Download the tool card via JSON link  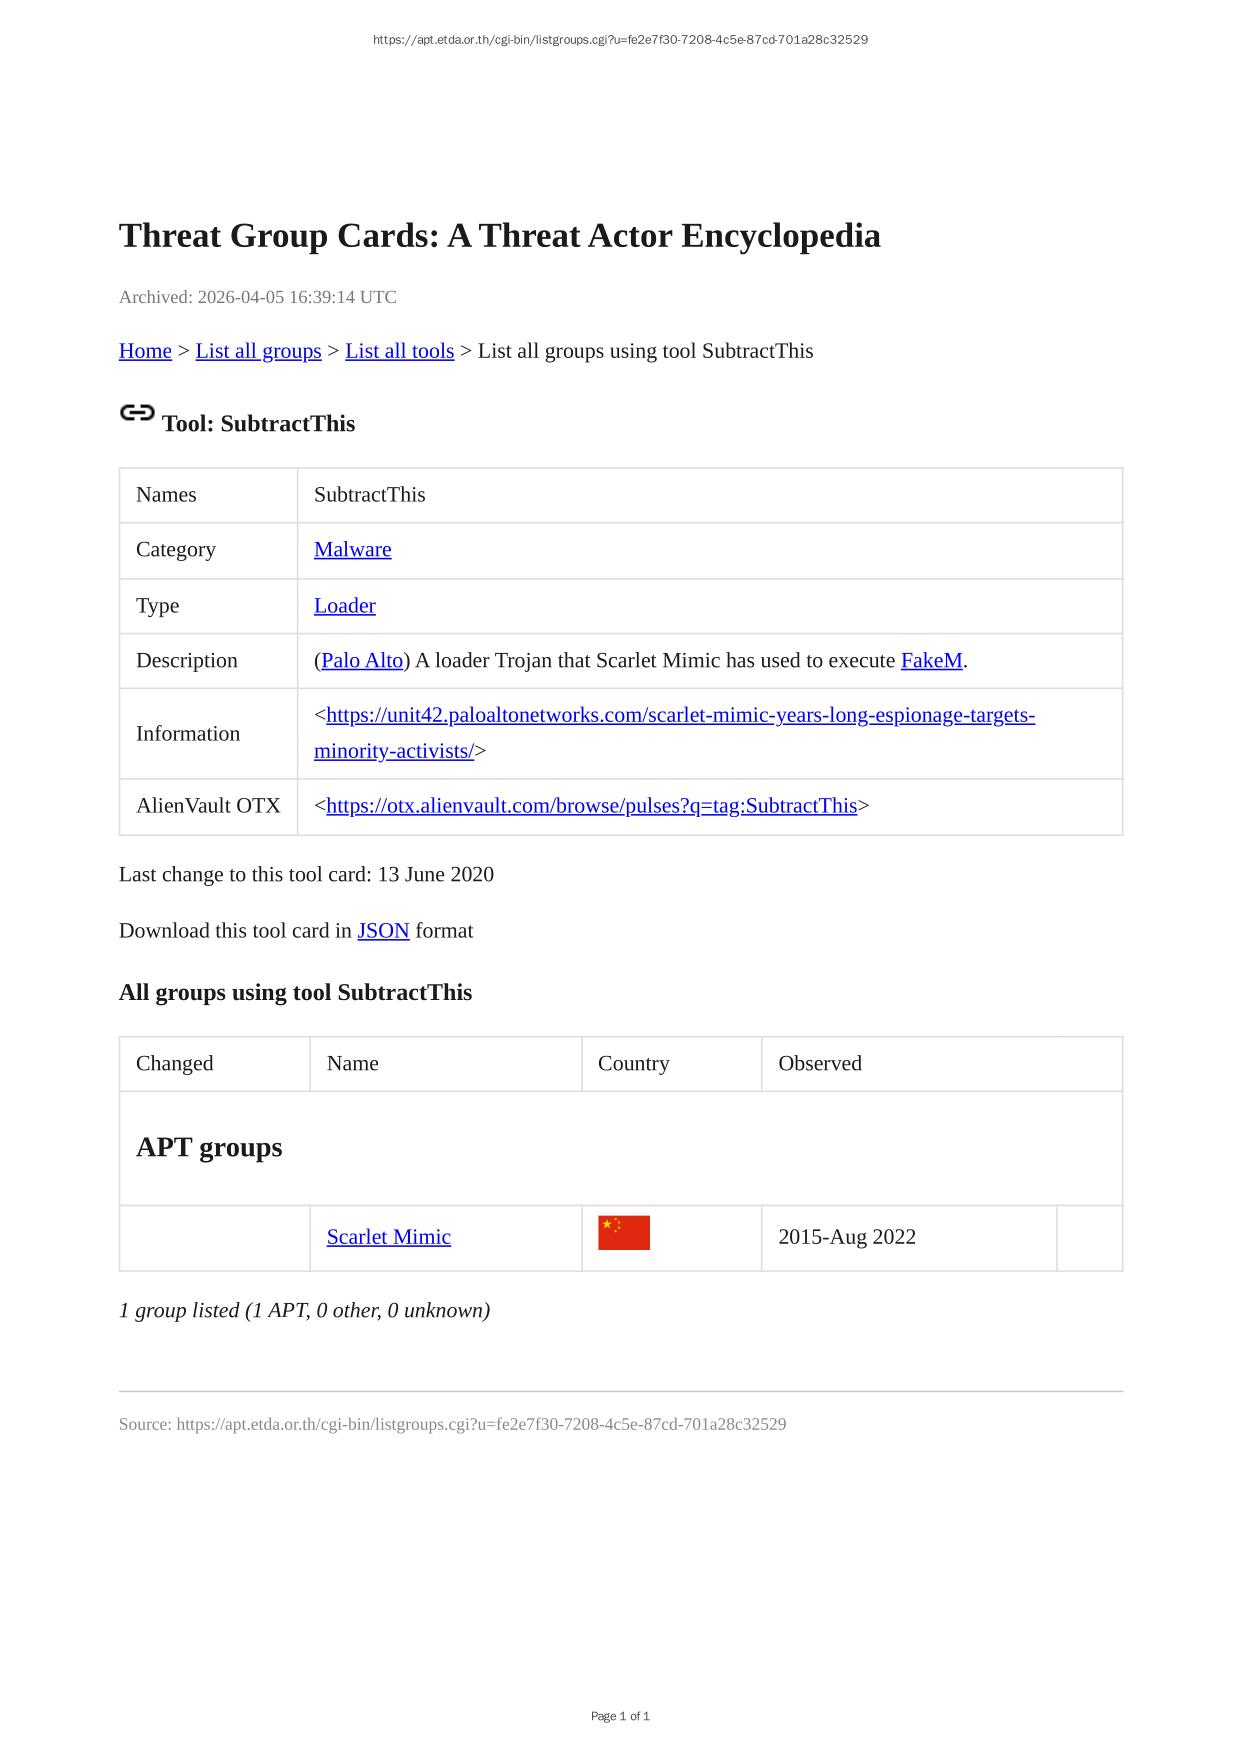[x=383, y=931]
